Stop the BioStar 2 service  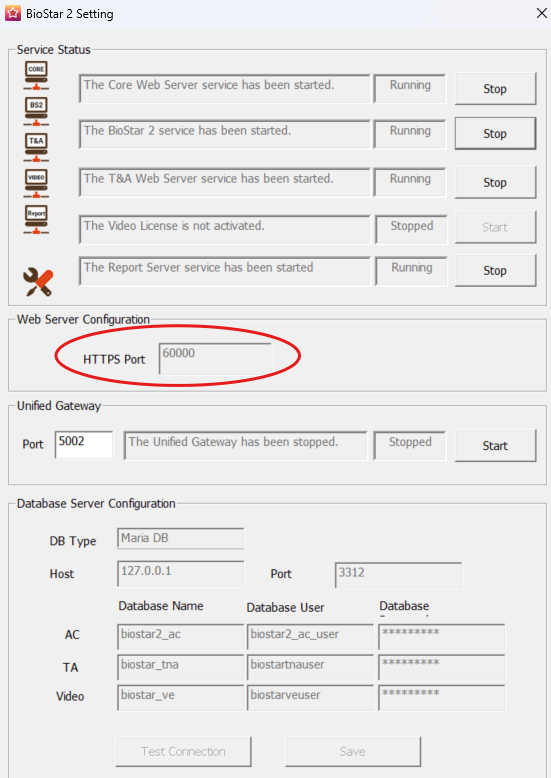(x=495, y=133)
